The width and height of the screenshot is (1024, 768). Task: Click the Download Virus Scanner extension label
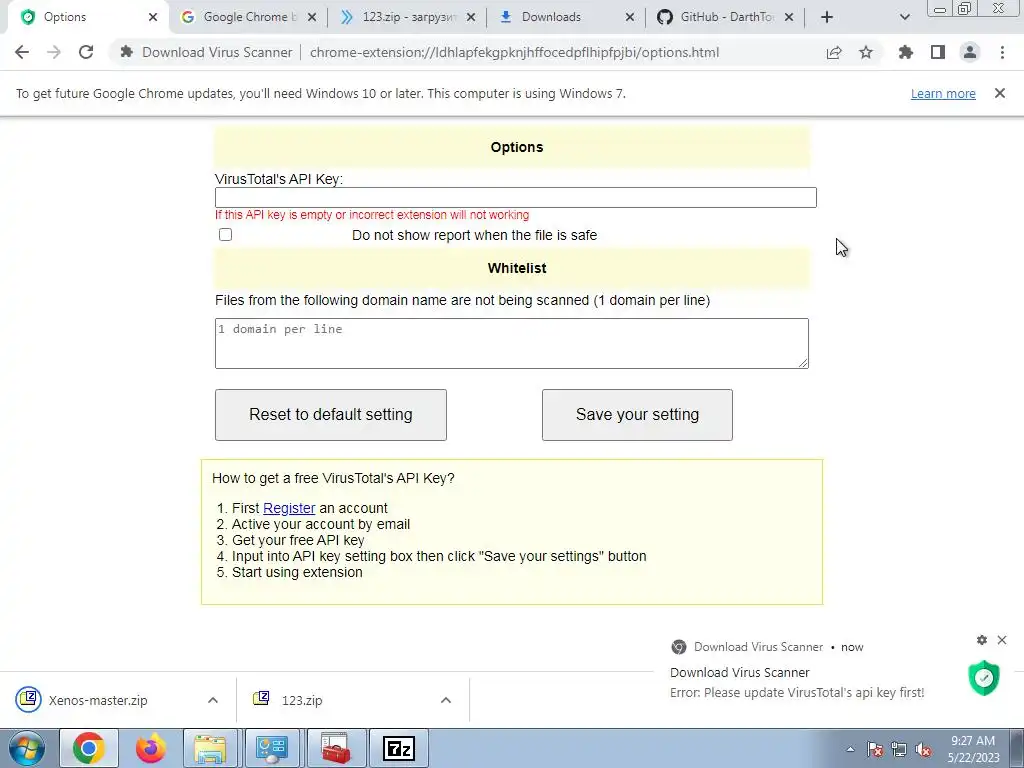[x=217, y=52]
